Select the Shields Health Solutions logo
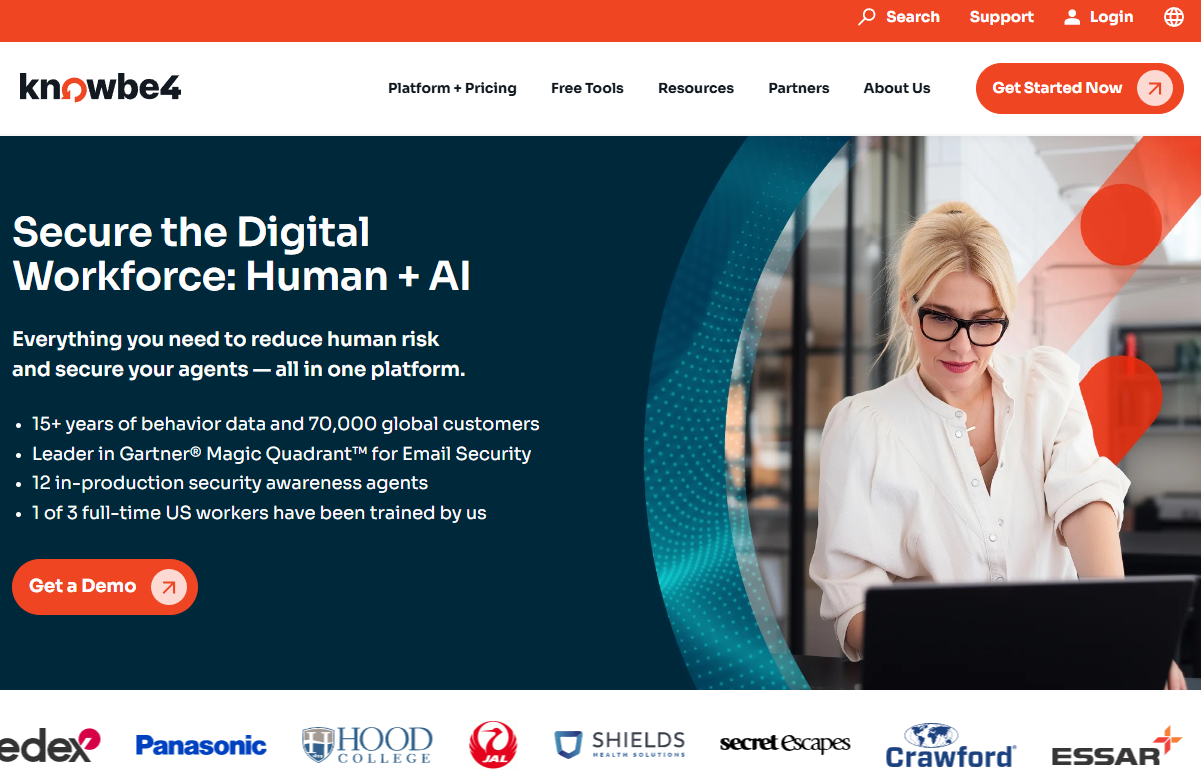The width and height of the screenshot is (1201, 783). pos(620,745)
